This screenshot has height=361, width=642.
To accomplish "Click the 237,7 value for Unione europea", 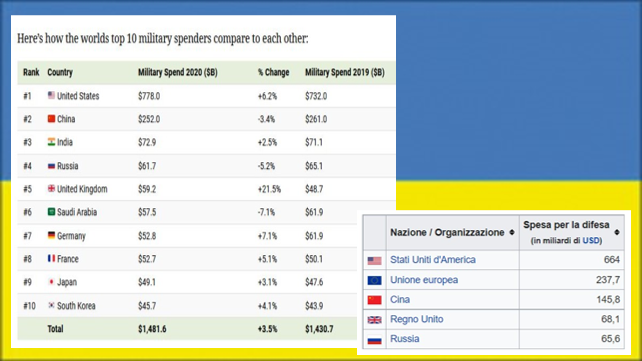I will (x=608, y=280).
